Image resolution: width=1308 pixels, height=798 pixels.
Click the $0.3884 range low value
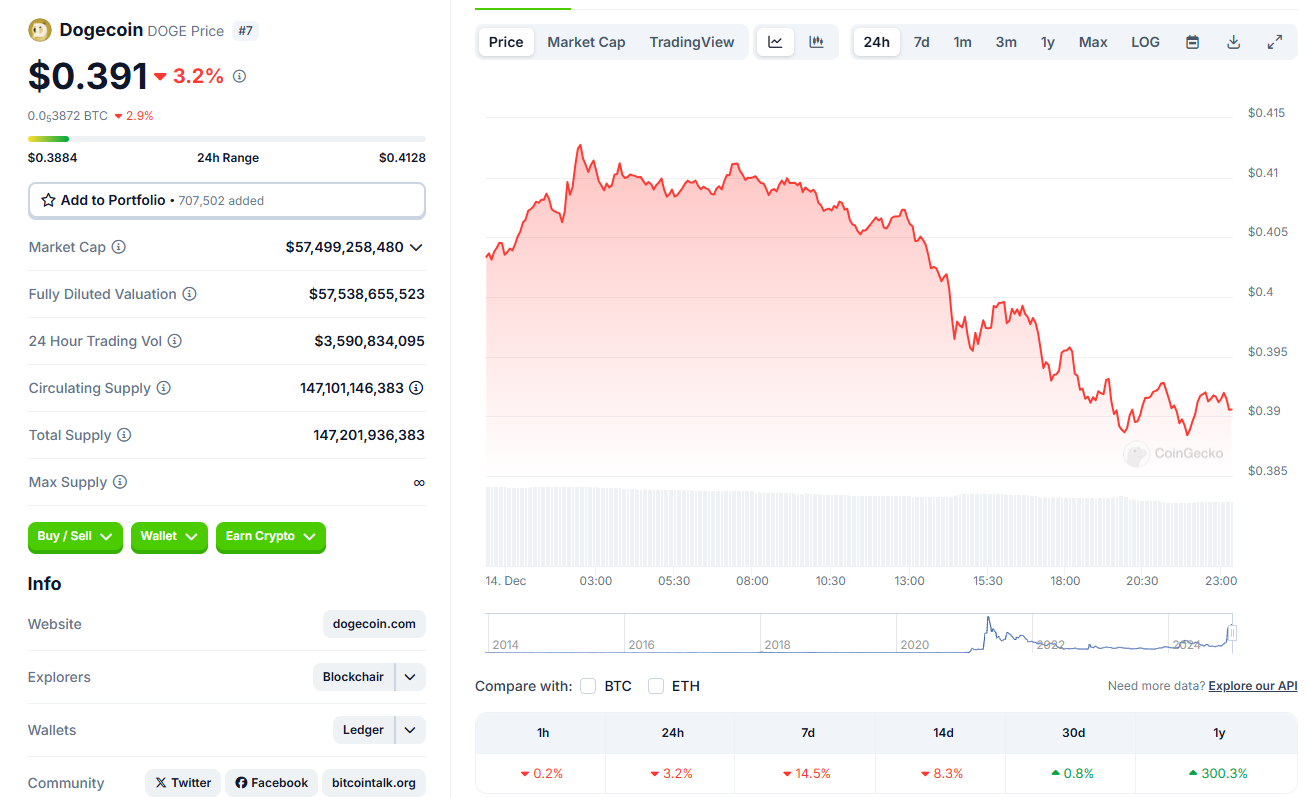point(52,158)
